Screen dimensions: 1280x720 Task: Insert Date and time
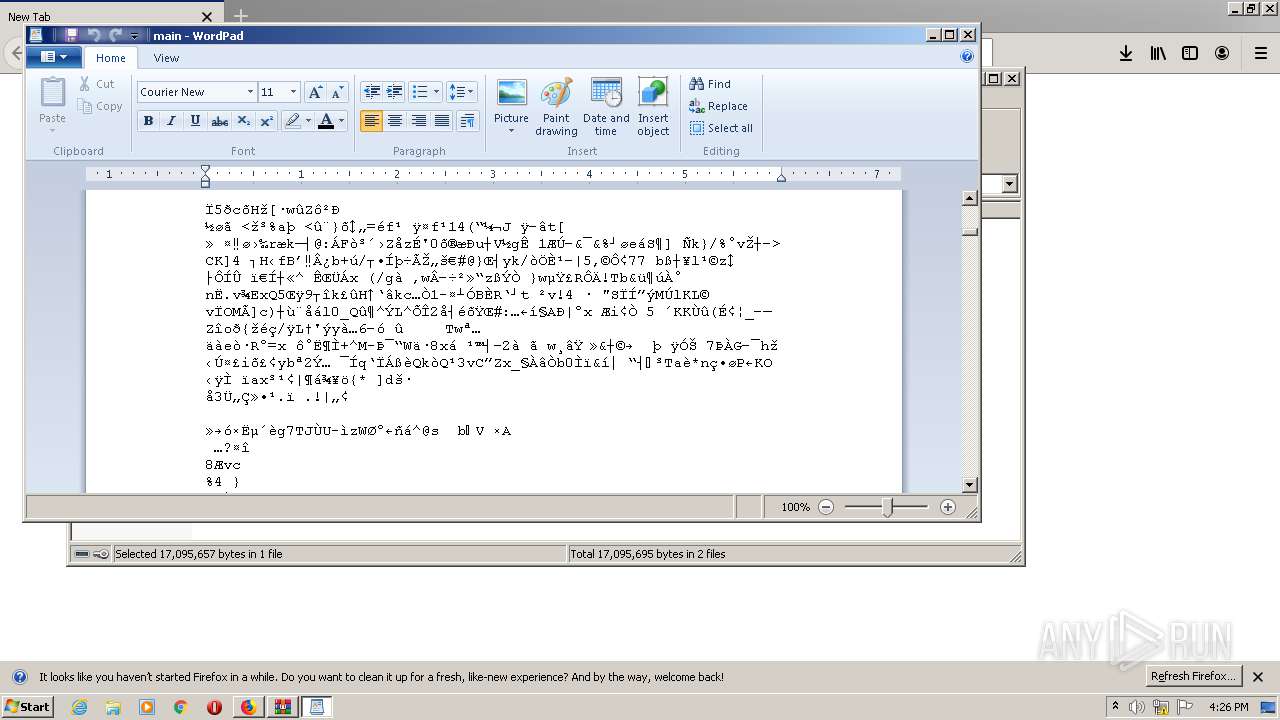606,107
